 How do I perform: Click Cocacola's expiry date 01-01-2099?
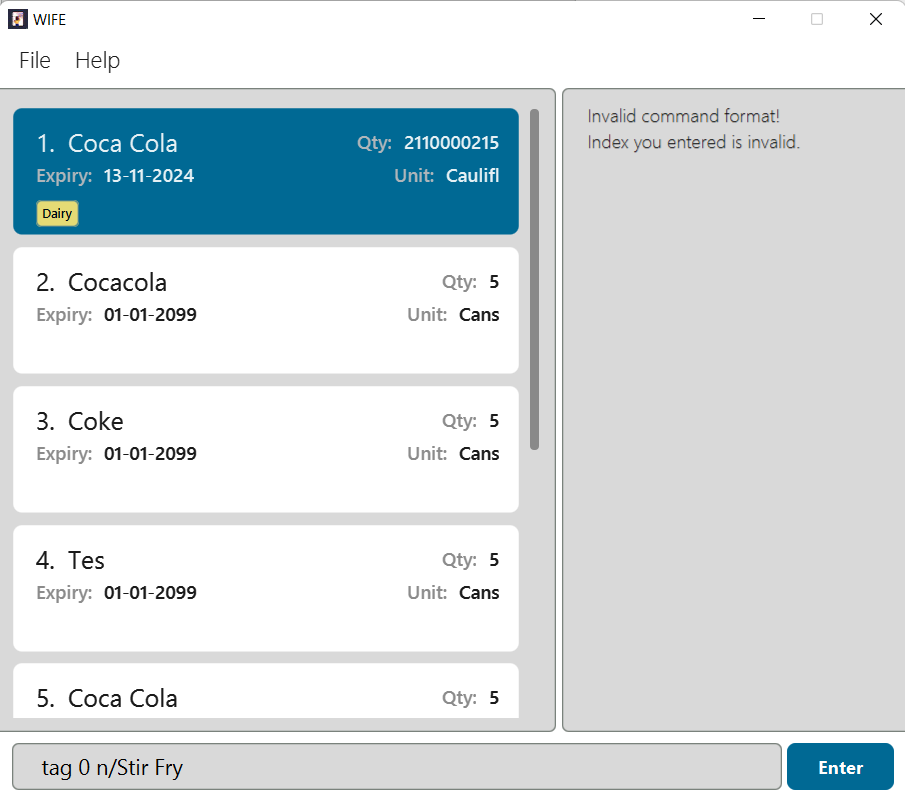point(150,314)
